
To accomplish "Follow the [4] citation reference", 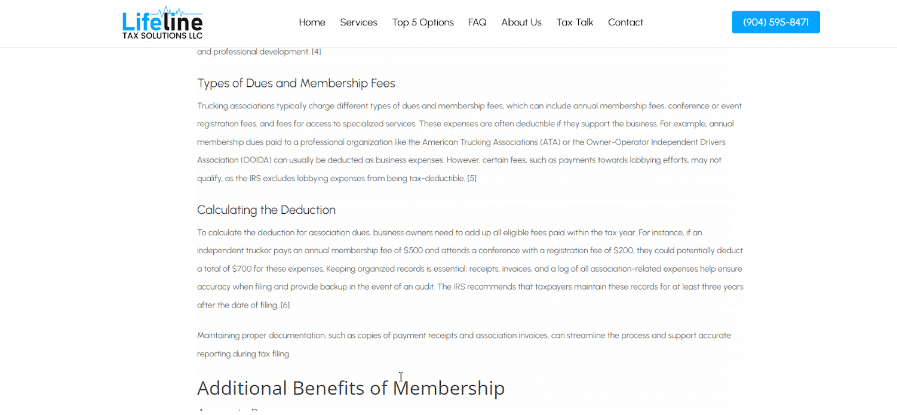I will pyautogui.click(x=316, y=52).
